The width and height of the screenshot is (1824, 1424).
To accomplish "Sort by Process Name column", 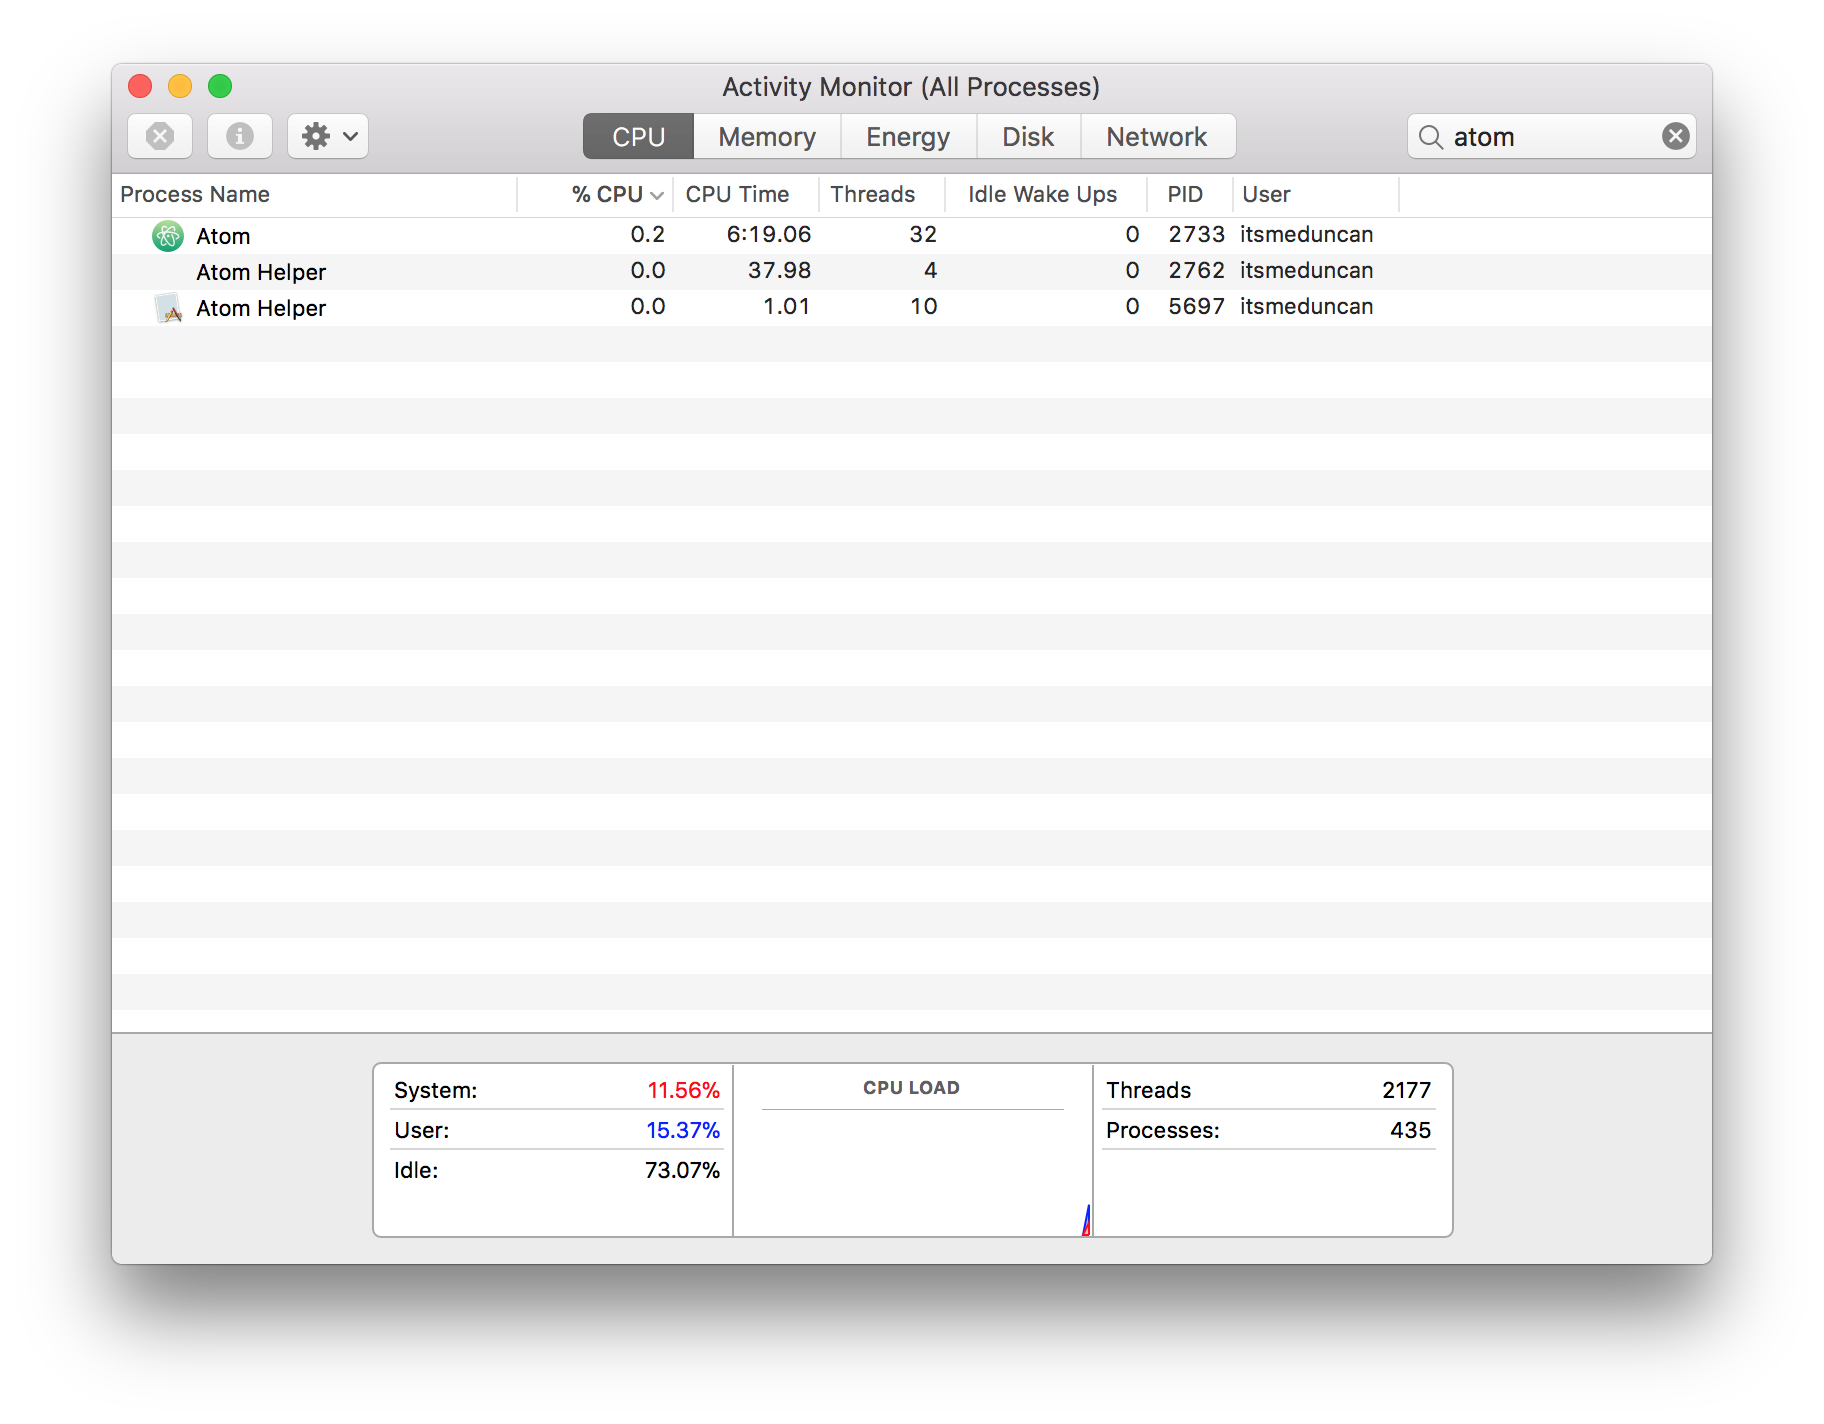I will point(314,194).
